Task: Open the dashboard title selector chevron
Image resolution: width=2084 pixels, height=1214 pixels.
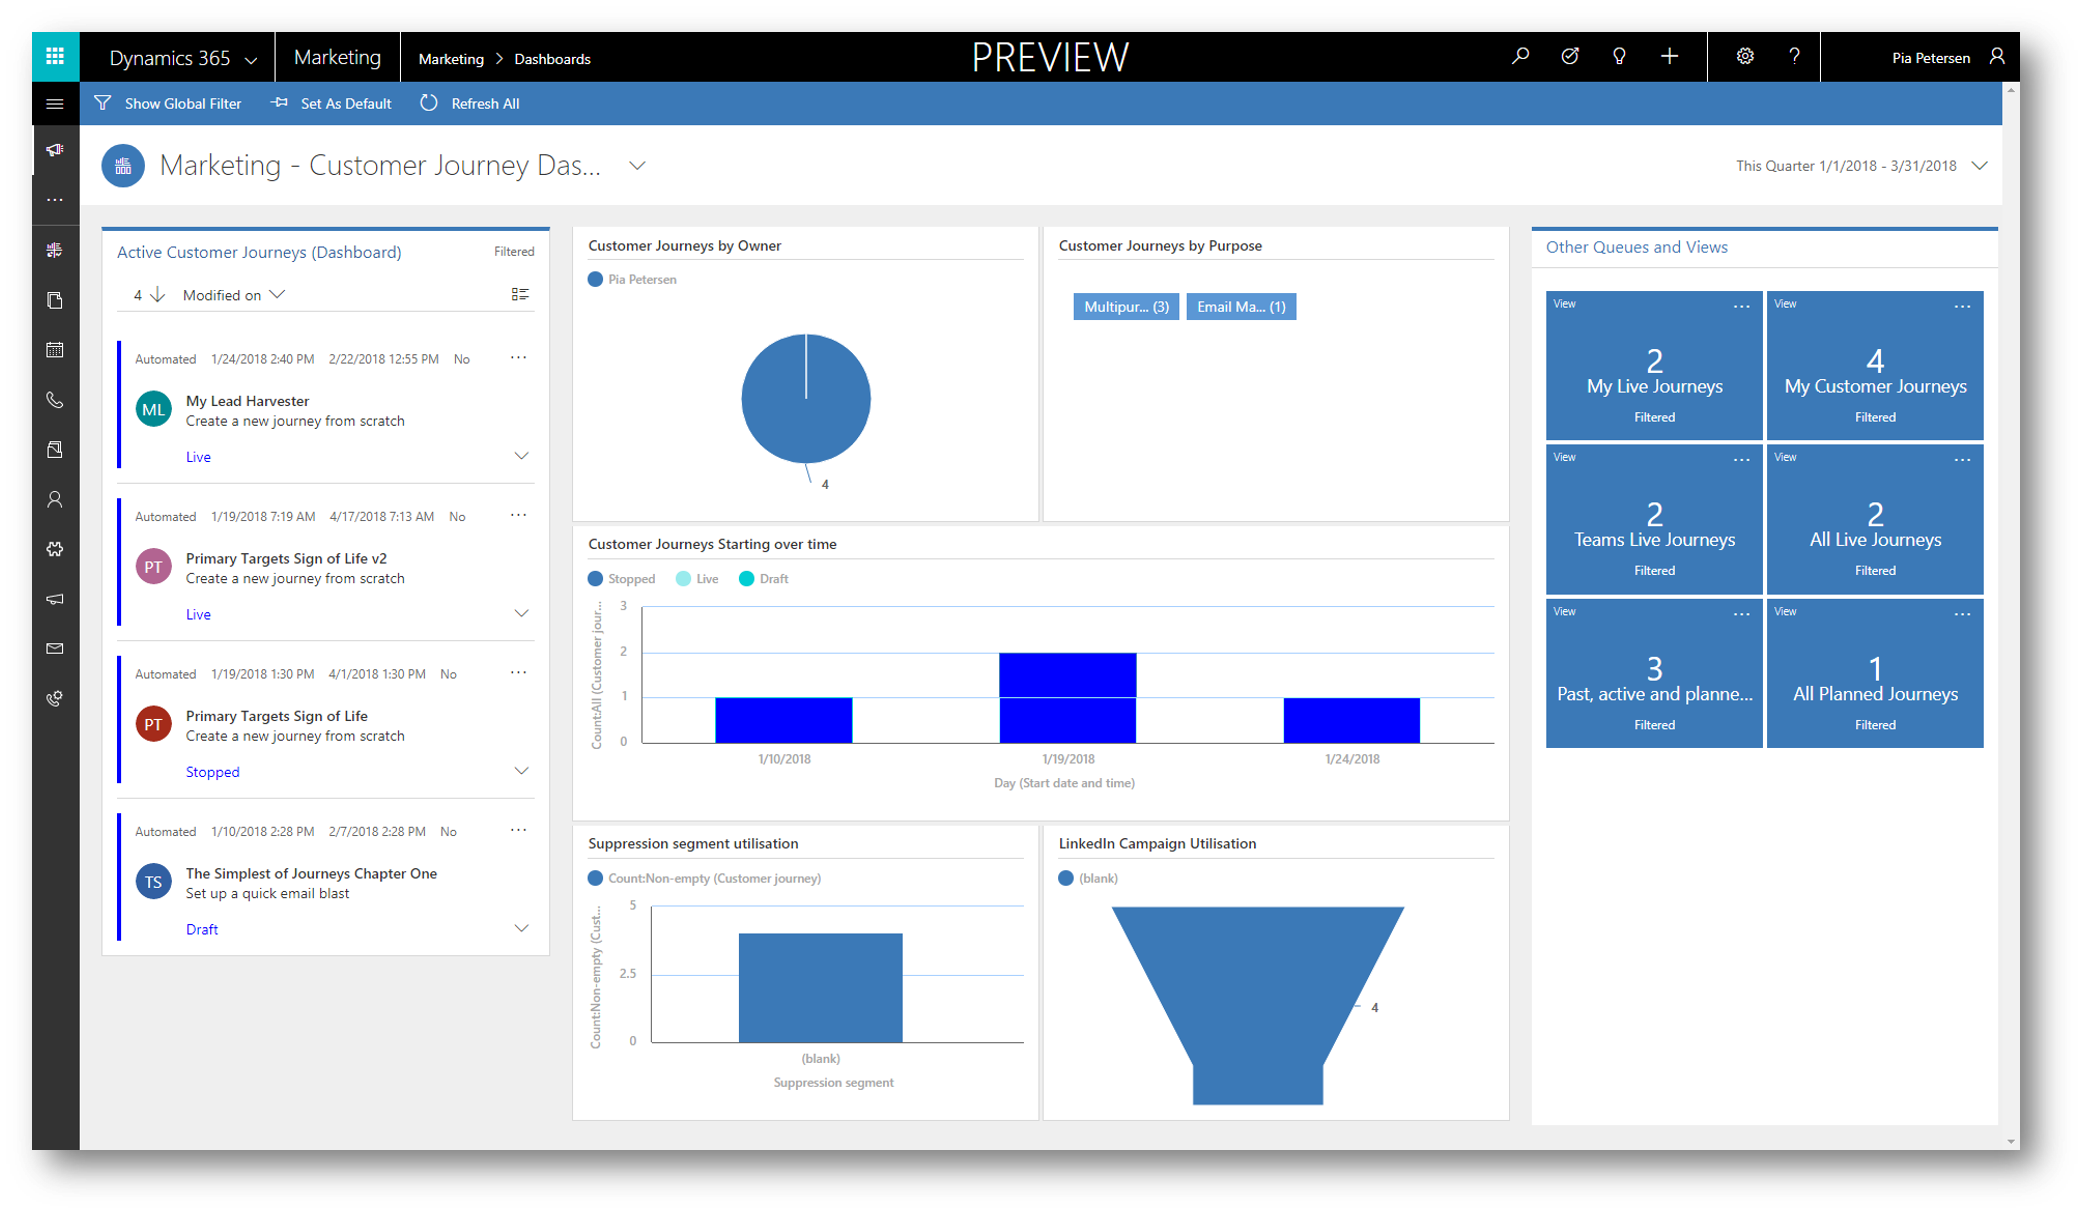Action: [637, 166]
